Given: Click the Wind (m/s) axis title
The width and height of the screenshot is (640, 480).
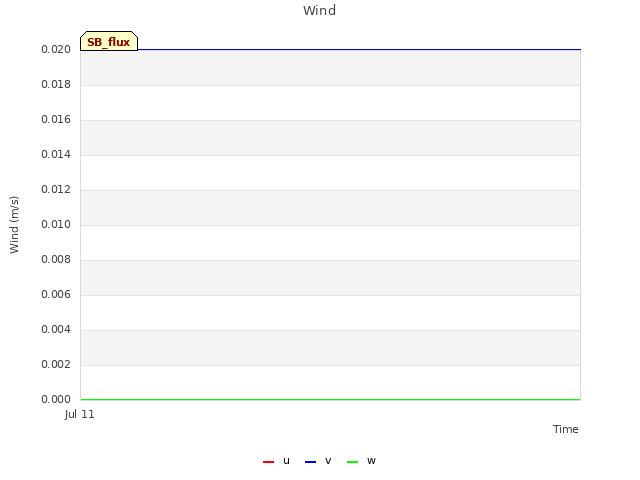Looking at the screenshot, I should (14, 225).
